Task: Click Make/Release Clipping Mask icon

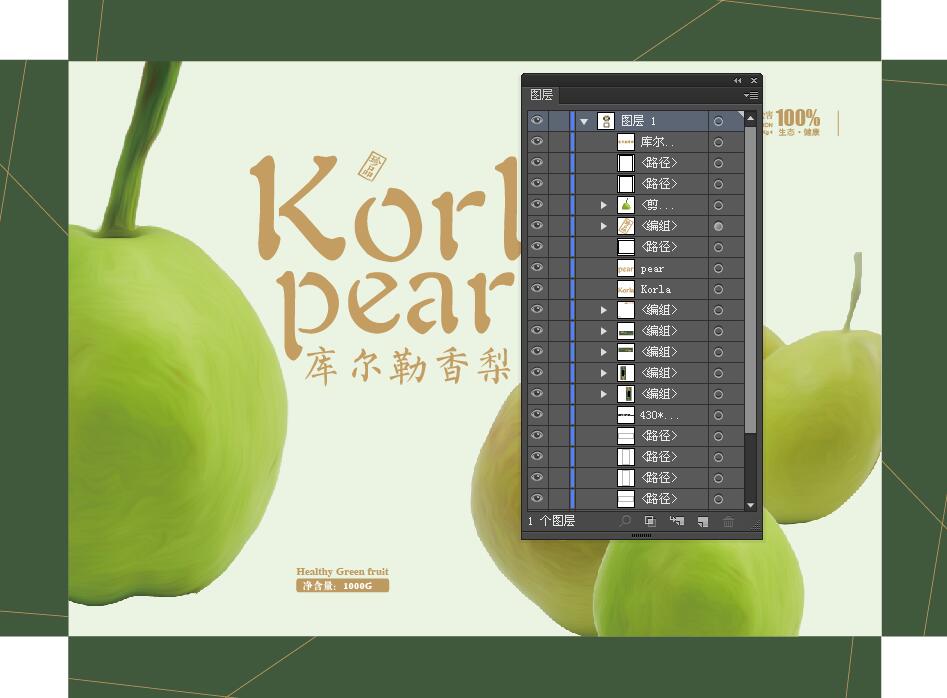Action: point(650,520)
